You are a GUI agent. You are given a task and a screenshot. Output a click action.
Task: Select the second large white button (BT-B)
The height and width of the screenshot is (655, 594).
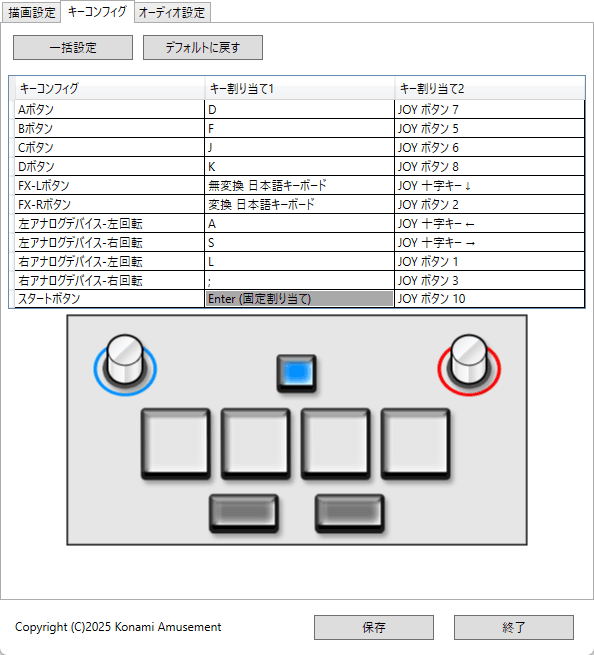tap(256, 444)
